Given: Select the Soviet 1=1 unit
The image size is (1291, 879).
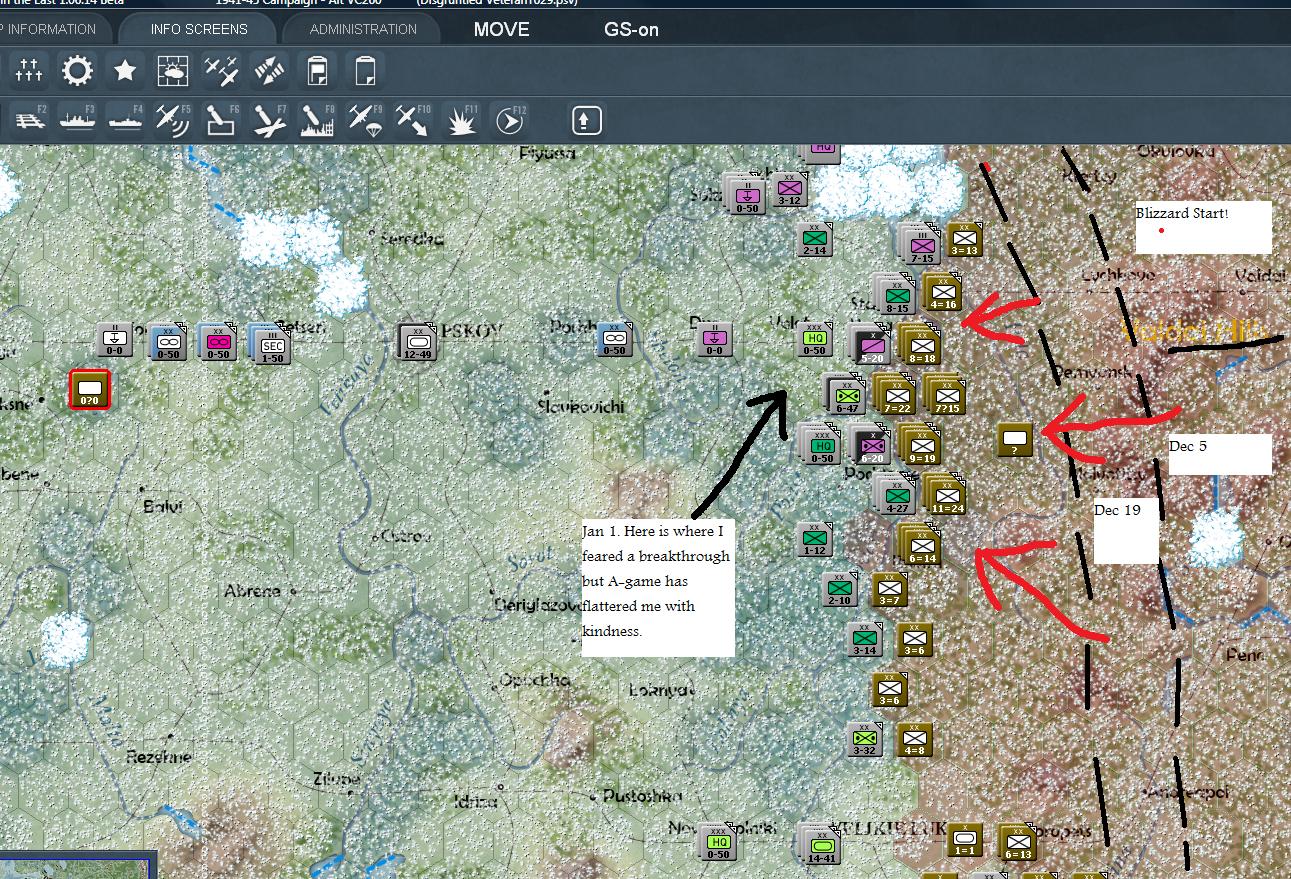Looking at the screenshot, I should click(x=965, y=839).
